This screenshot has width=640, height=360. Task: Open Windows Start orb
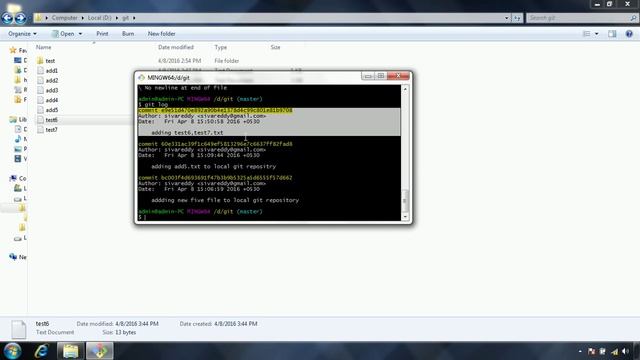tap(12, 351)
